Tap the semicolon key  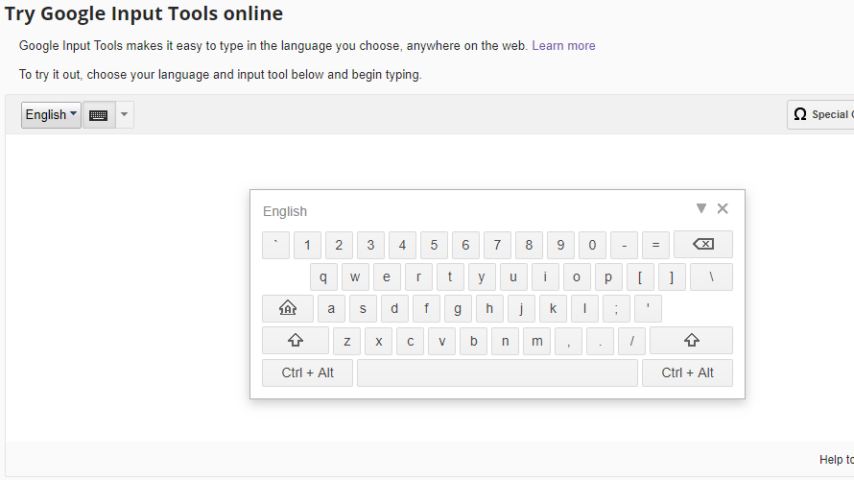click(x=616, y=308)
